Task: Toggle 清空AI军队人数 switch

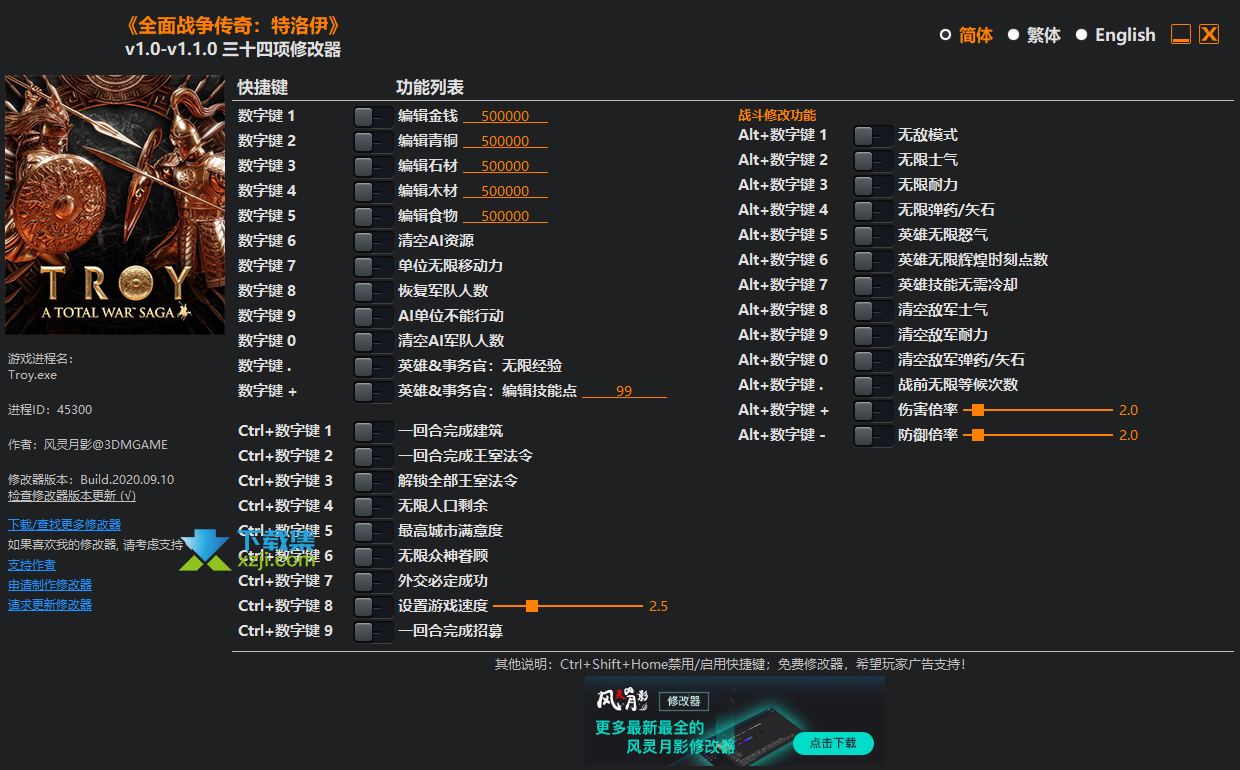Action: tap(373, 341)
